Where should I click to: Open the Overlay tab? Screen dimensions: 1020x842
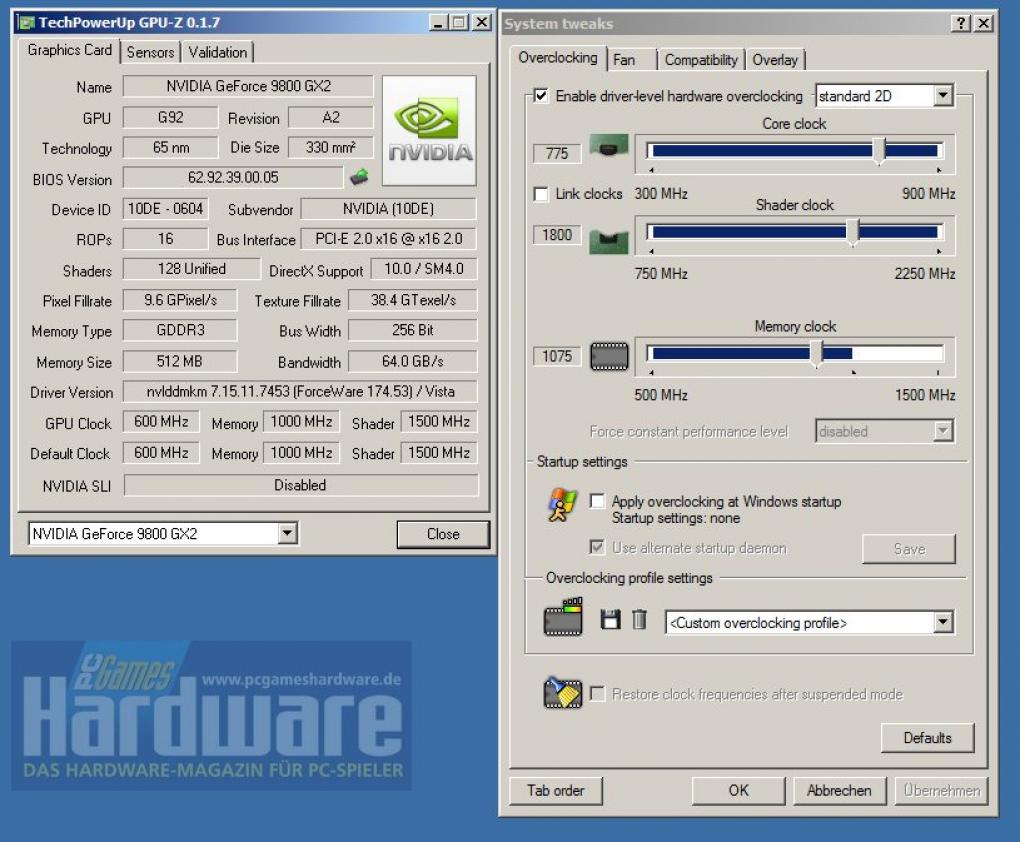tap(775, 60)
